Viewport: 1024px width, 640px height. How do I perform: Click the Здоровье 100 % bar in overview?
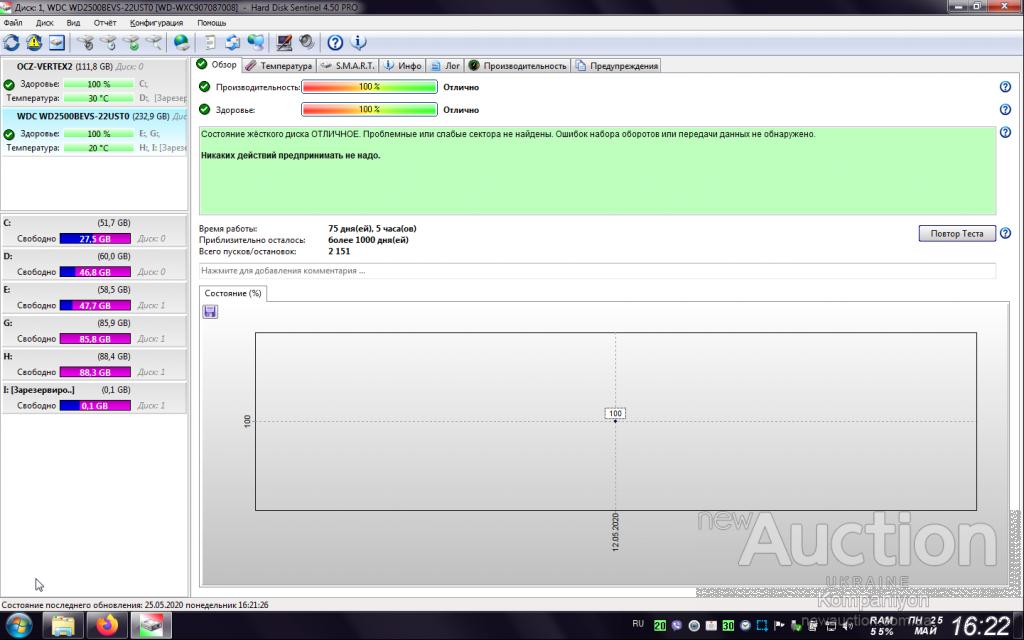coord(369,110)
